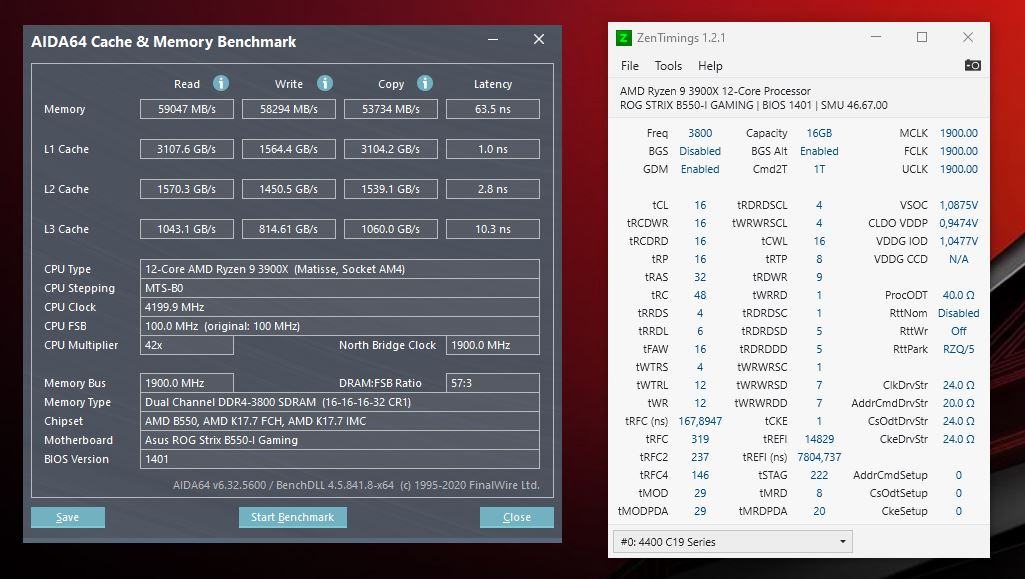This screenshot has width=1025, height=579.
Task: Click the tRFC (ns) value 167,8947
Action: [x=700, y=422]
